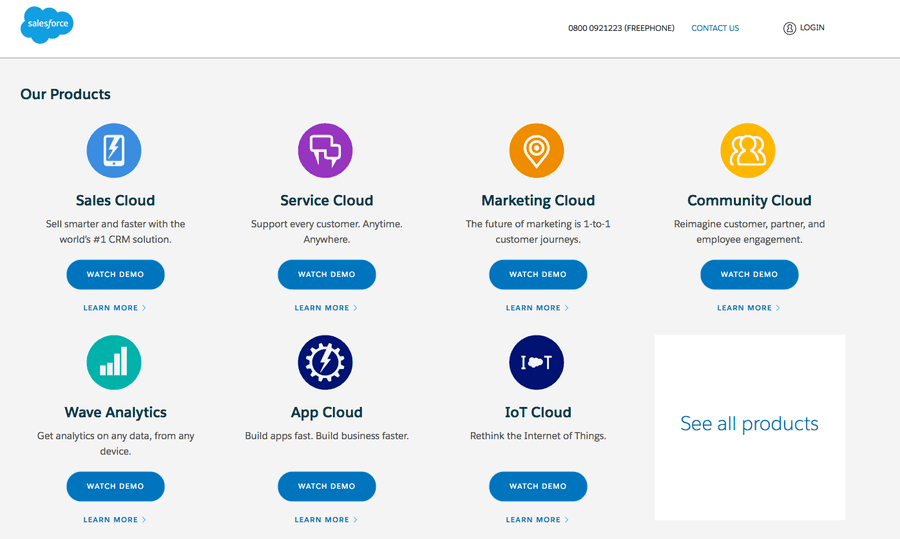
Task: Open the See all products tile
Action: coord(750,427)
